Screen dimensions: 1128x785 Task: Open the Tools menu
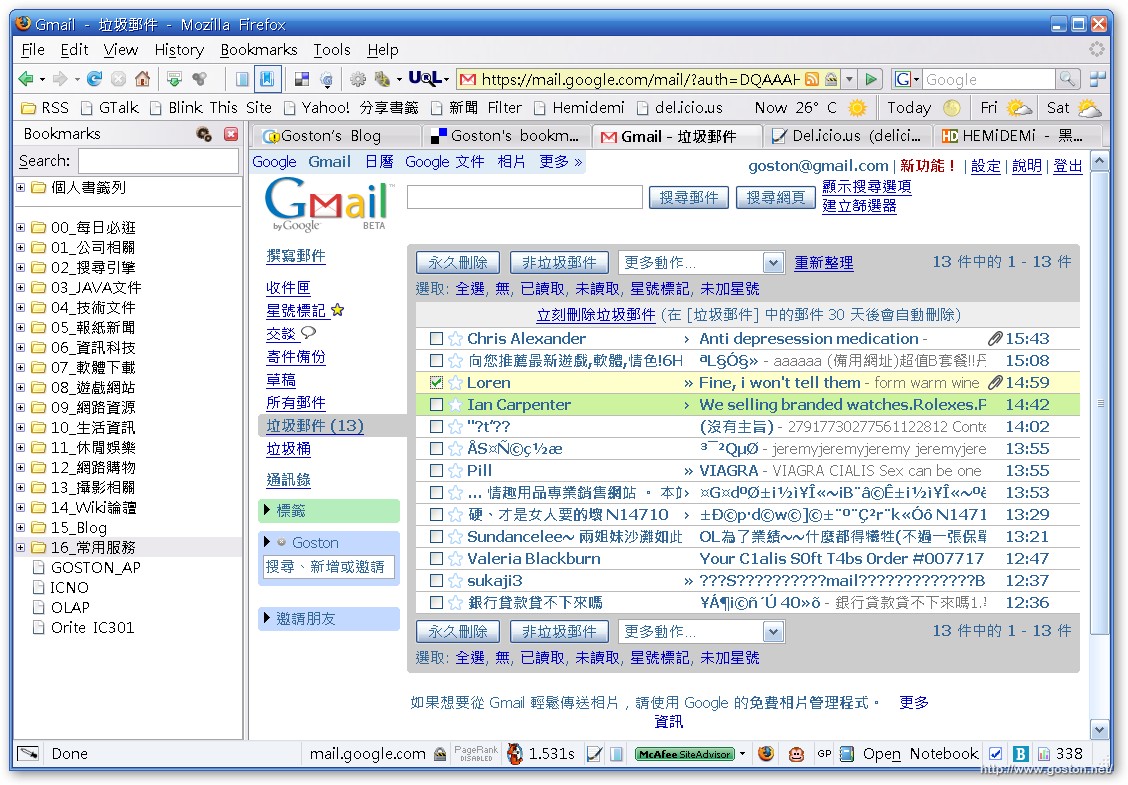pyautogui.click(x=332, y=50)
